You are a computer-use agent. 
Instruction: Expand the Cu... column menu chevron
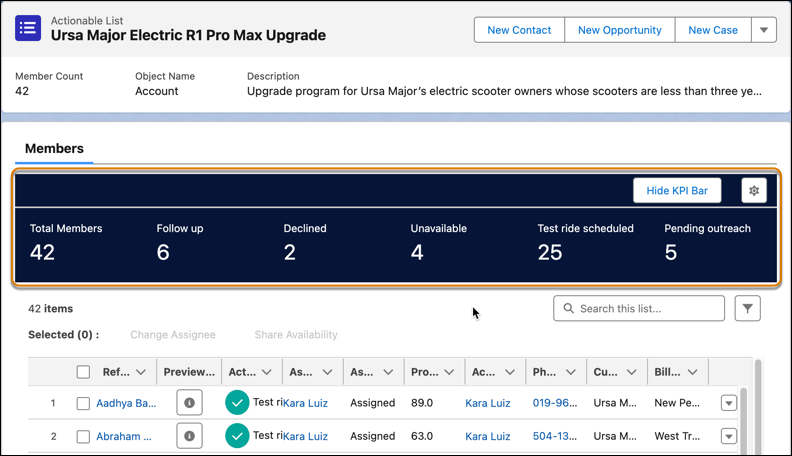[631, 372]
